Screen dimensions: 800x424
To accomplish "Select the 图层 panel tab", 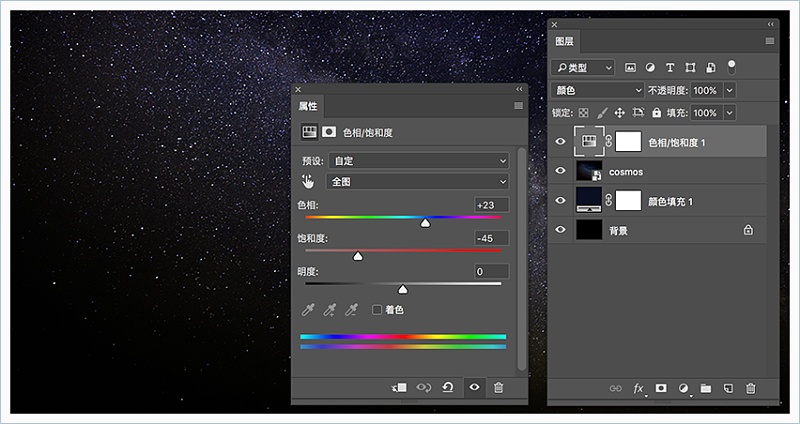I will click(565, 42).
